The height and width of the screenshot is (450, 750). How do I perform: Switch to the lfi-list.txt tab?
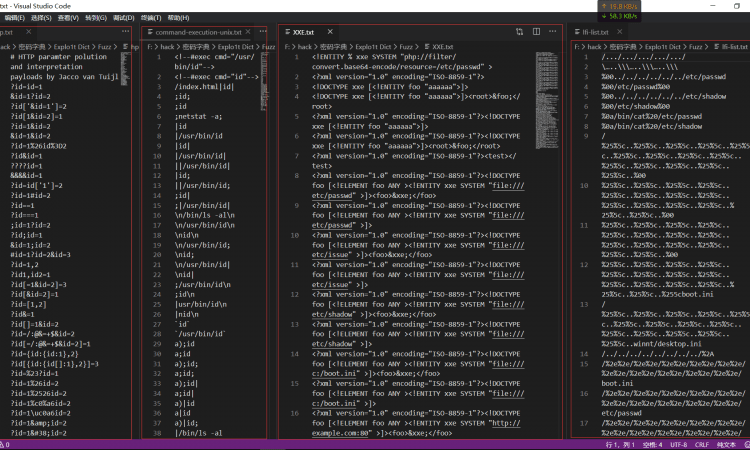[x=596, y=32]
